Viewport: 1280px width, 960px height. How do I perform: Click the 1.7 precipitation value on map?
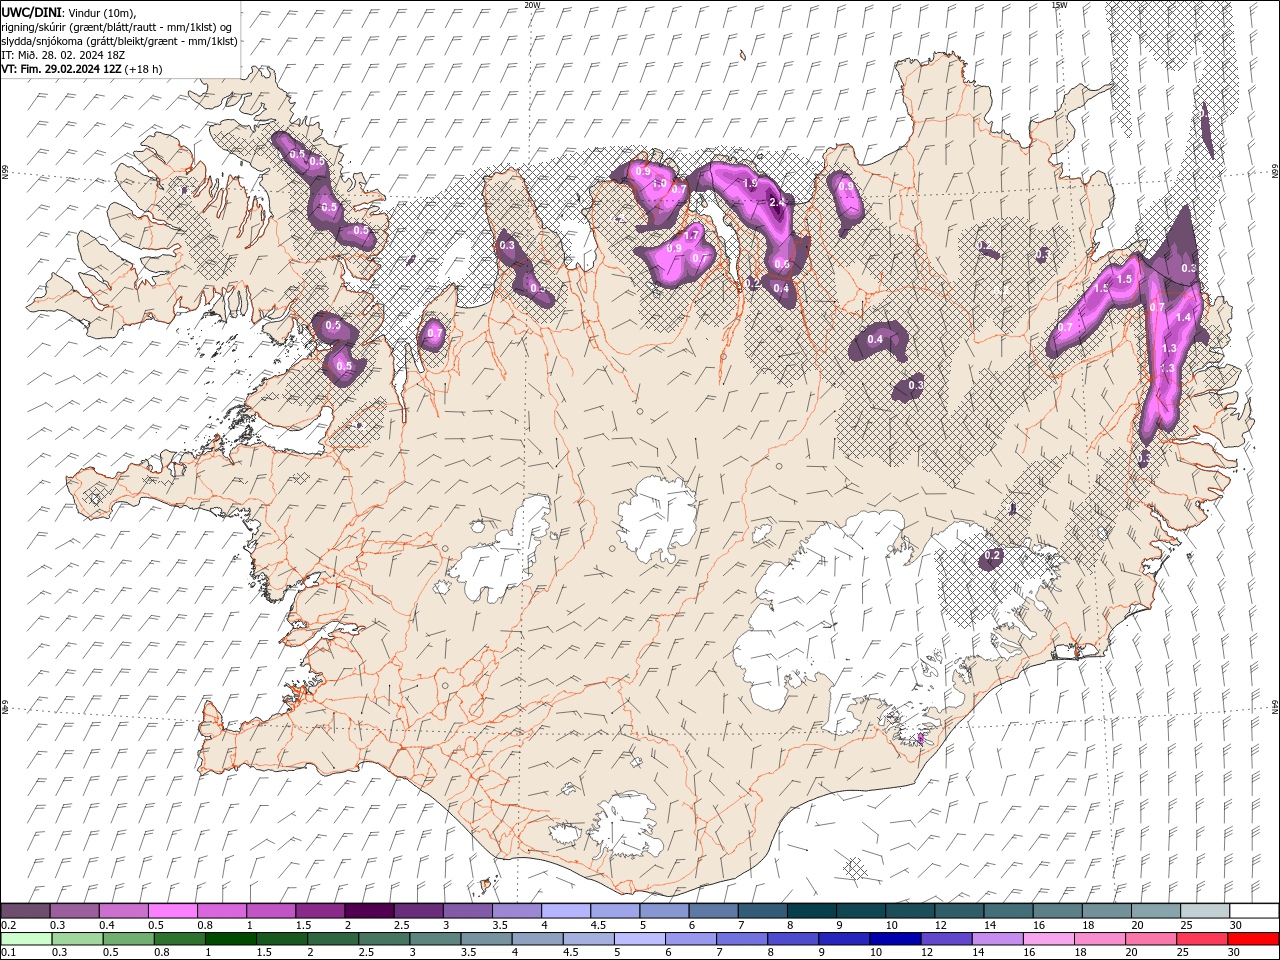pos(691,236)
